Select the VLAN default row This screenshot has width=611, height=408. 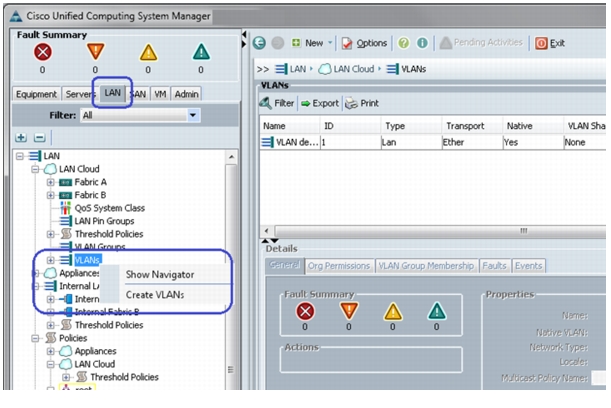click(433, 142)
